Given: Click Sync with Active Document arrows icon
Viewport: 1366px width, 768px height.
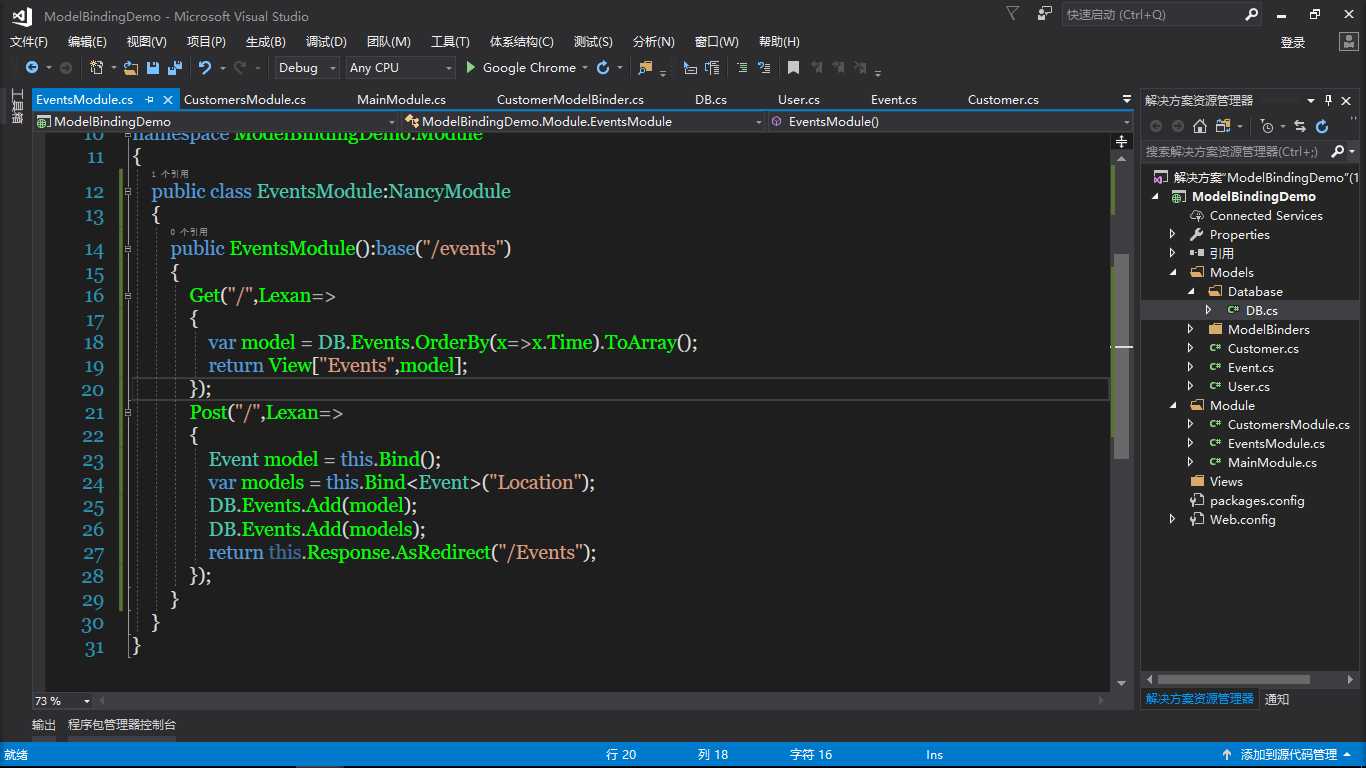Looking at the screenshot, I should (1300, 126).
